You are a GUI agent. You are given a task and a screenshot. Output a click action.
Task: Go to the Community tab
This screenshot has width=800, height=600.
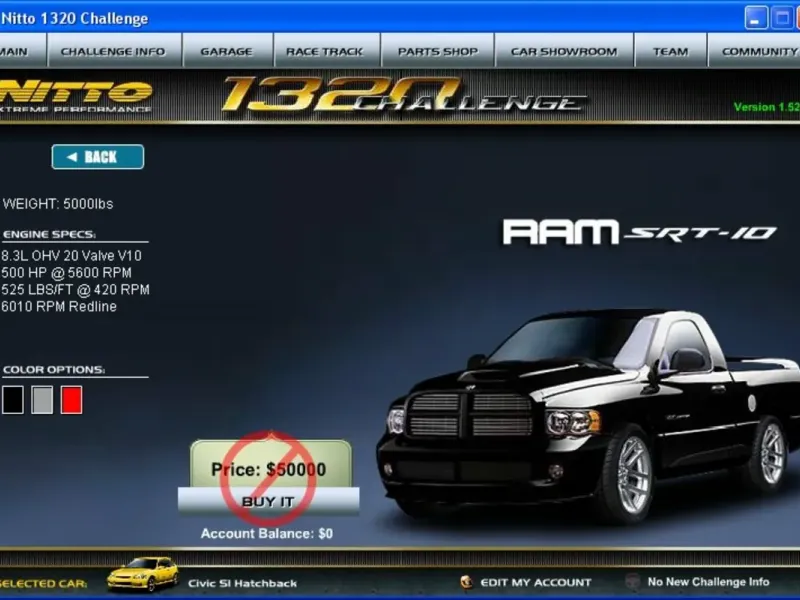[755, 51]
